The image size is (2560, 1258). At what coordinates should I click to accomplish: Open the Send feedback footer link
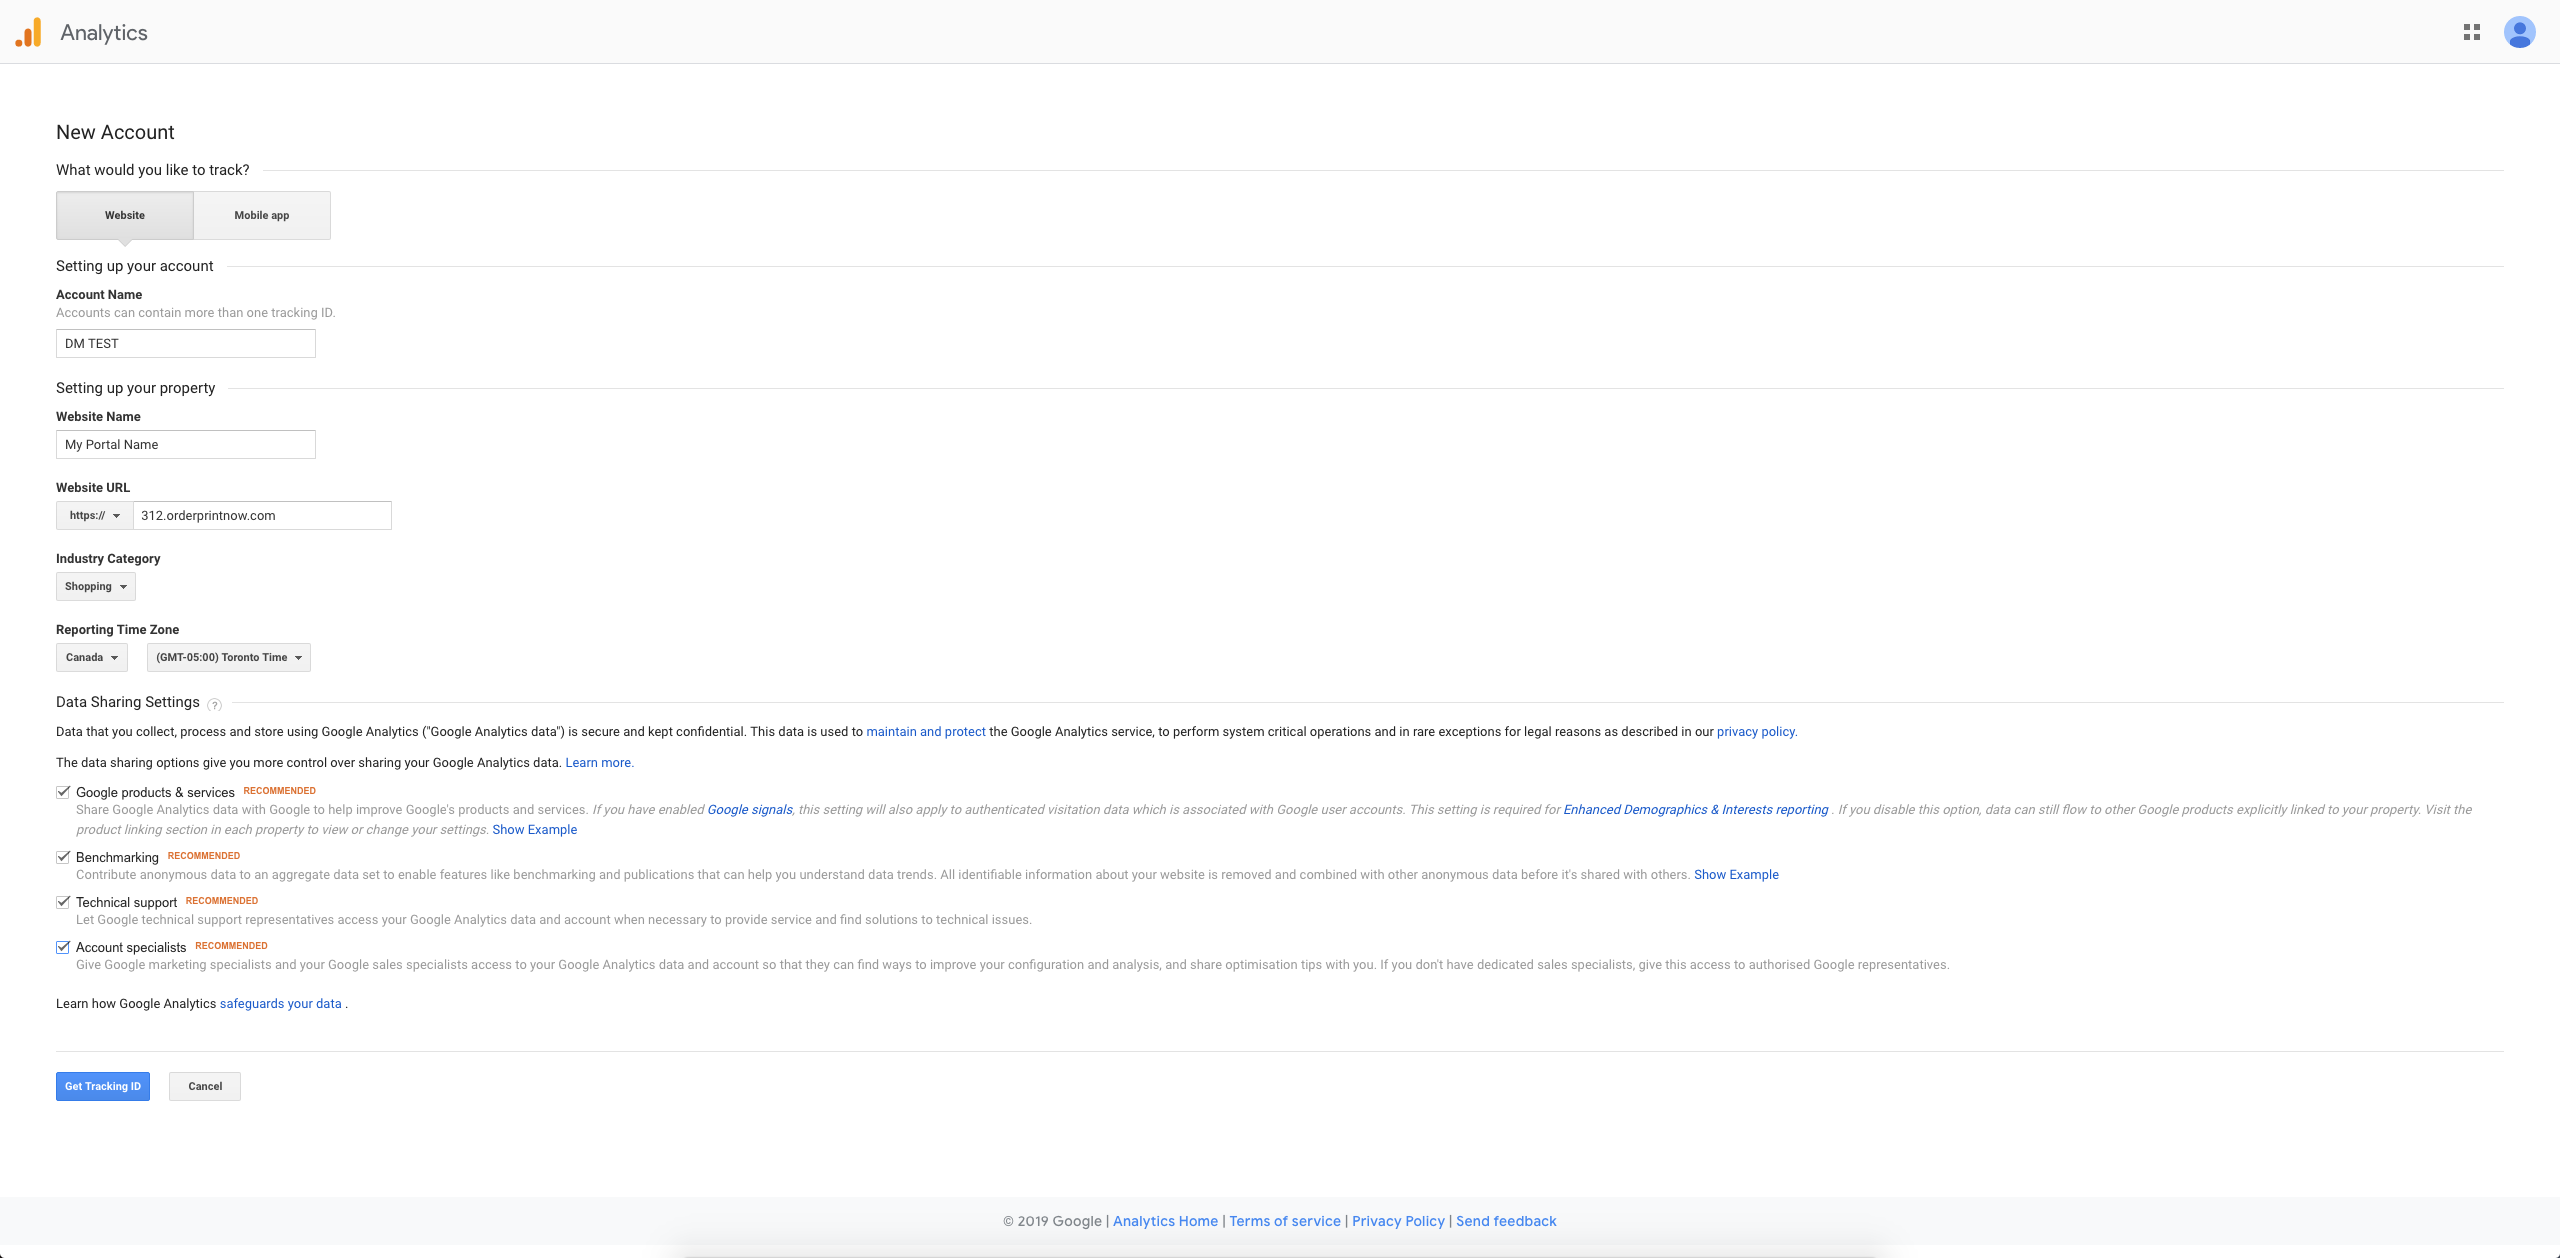pos(1505,1221)
